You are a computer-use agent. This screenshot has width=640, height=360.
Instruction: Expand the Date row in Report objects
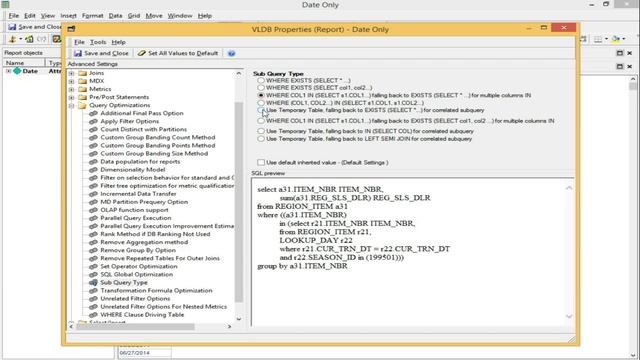click(8, 71)
